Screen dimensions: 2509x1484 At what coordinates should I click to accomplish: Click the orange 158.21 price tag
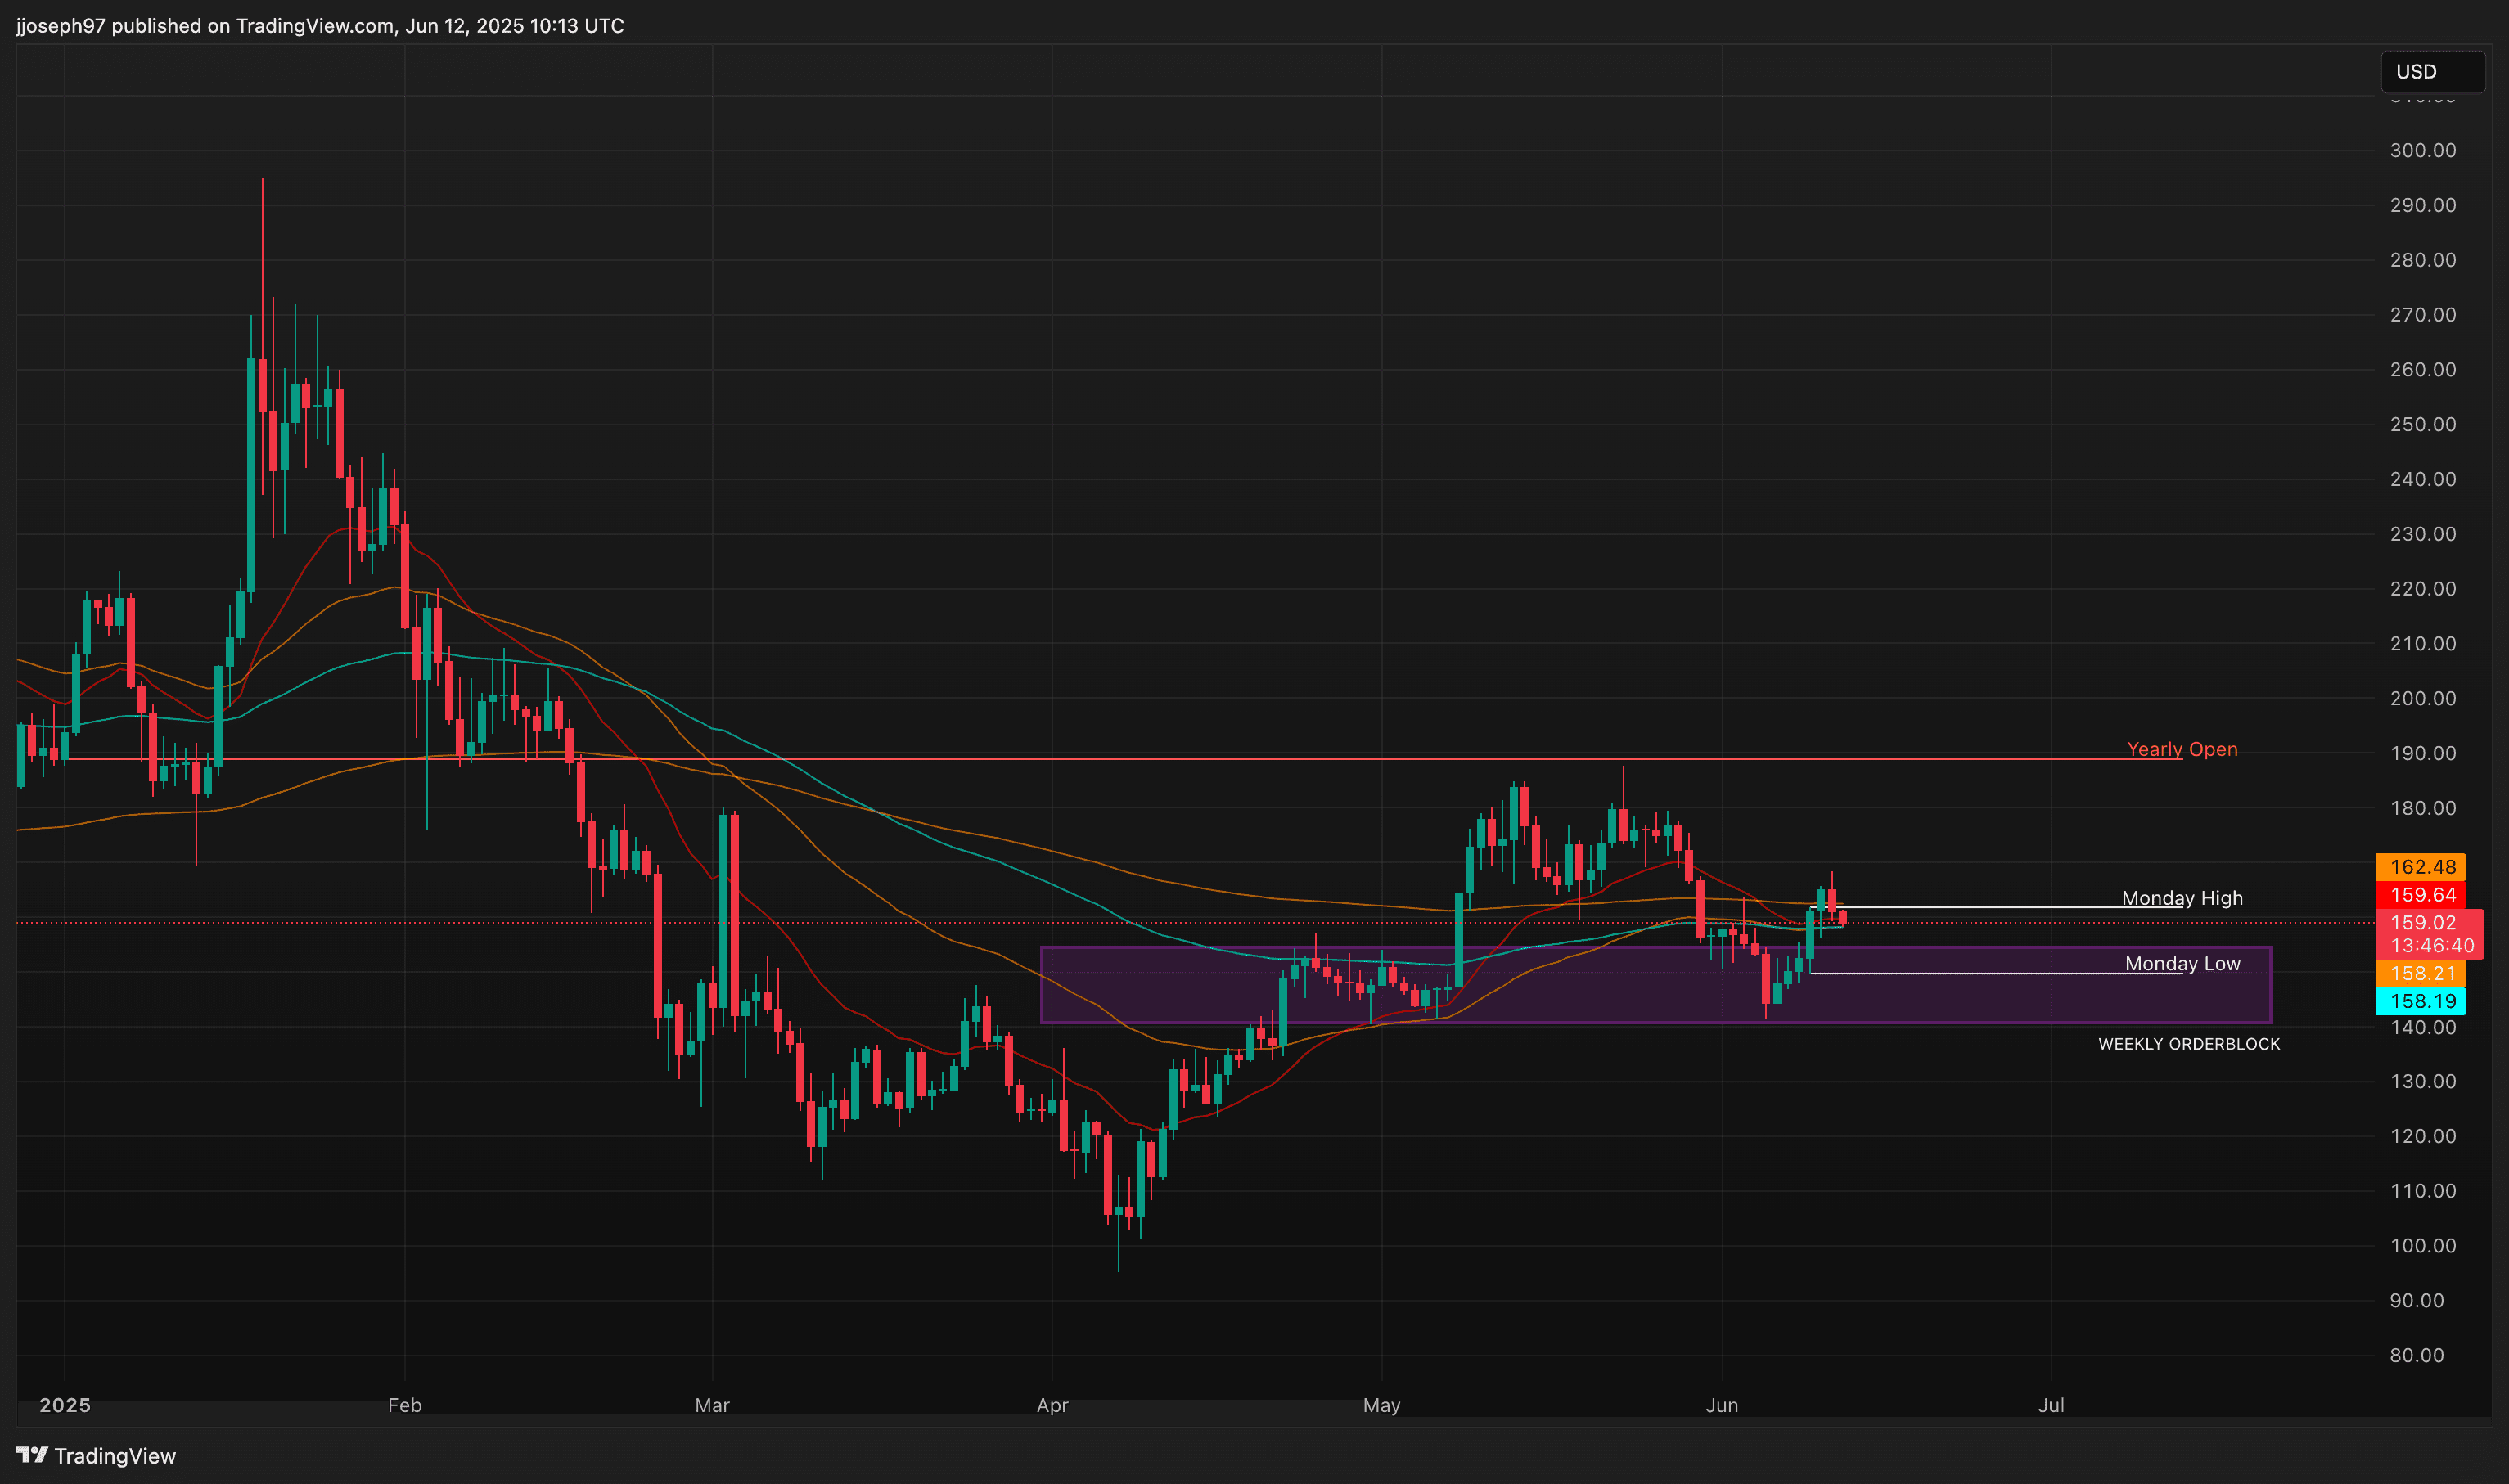tap(2421, 973)
